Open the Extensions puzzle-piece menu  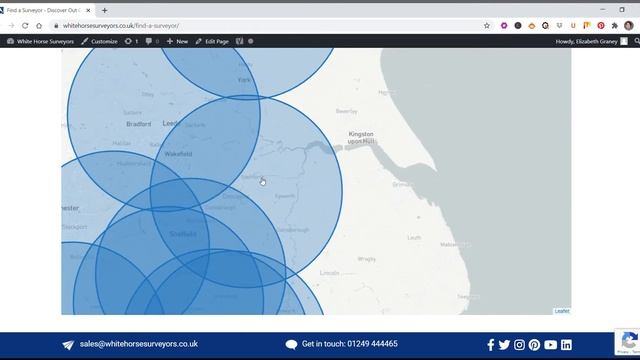point(615,25)
